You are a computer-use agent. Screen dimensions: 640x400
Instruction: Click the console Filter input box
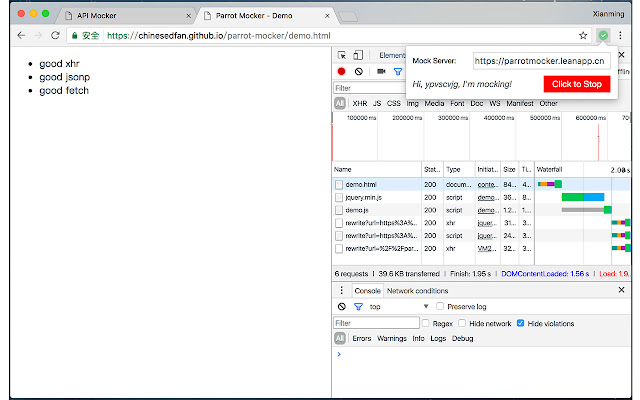(376, 323)
